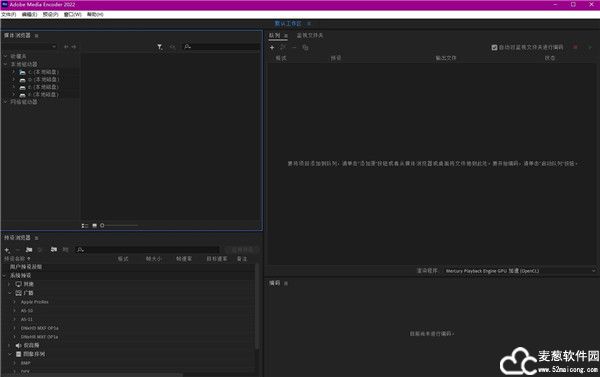Open the Mercury Playback Engine renderer dropdown
Screen dimensions: 600x377
[x=520, y=271]
